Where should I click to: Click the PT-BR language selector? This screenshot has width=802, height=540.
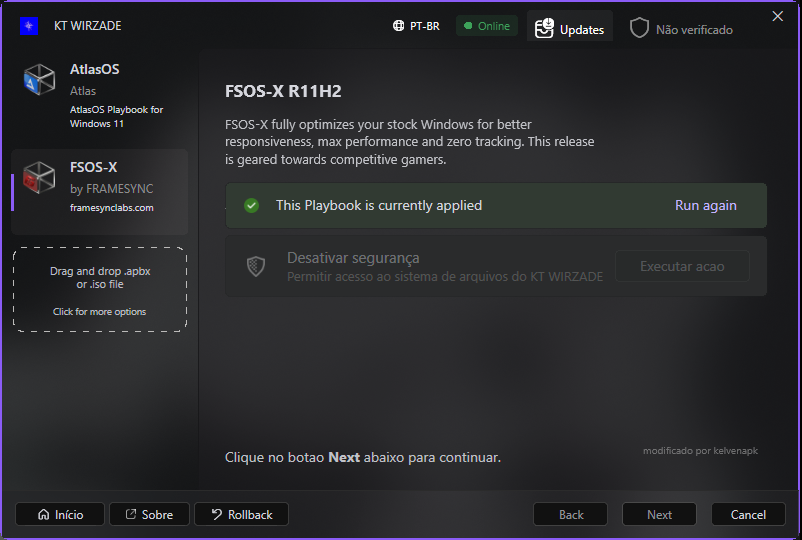pyautogui.click(x=416, y=26)
